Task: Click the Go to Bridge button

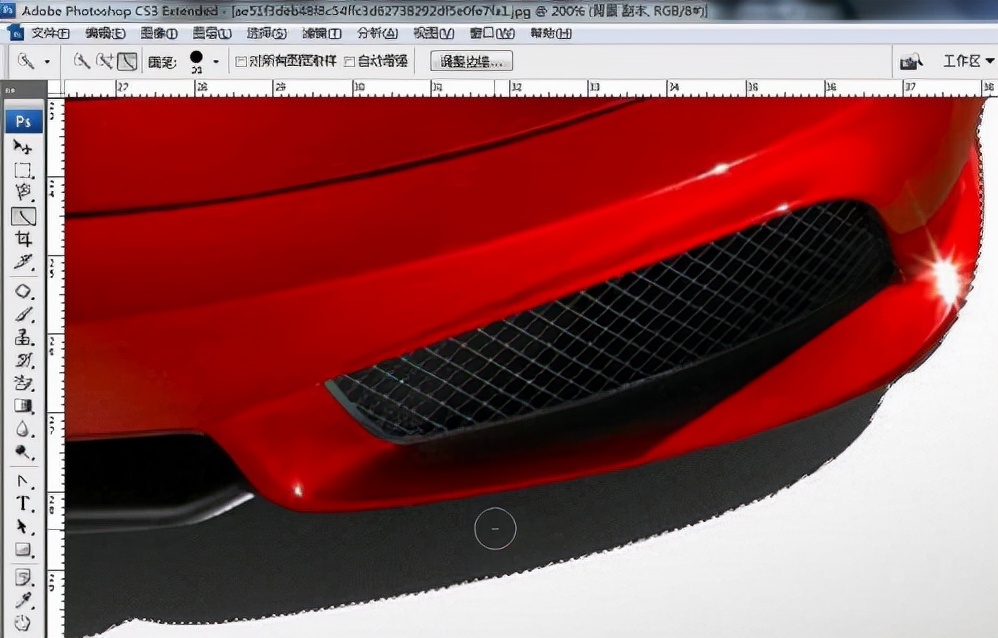Action: pos(911,60)
